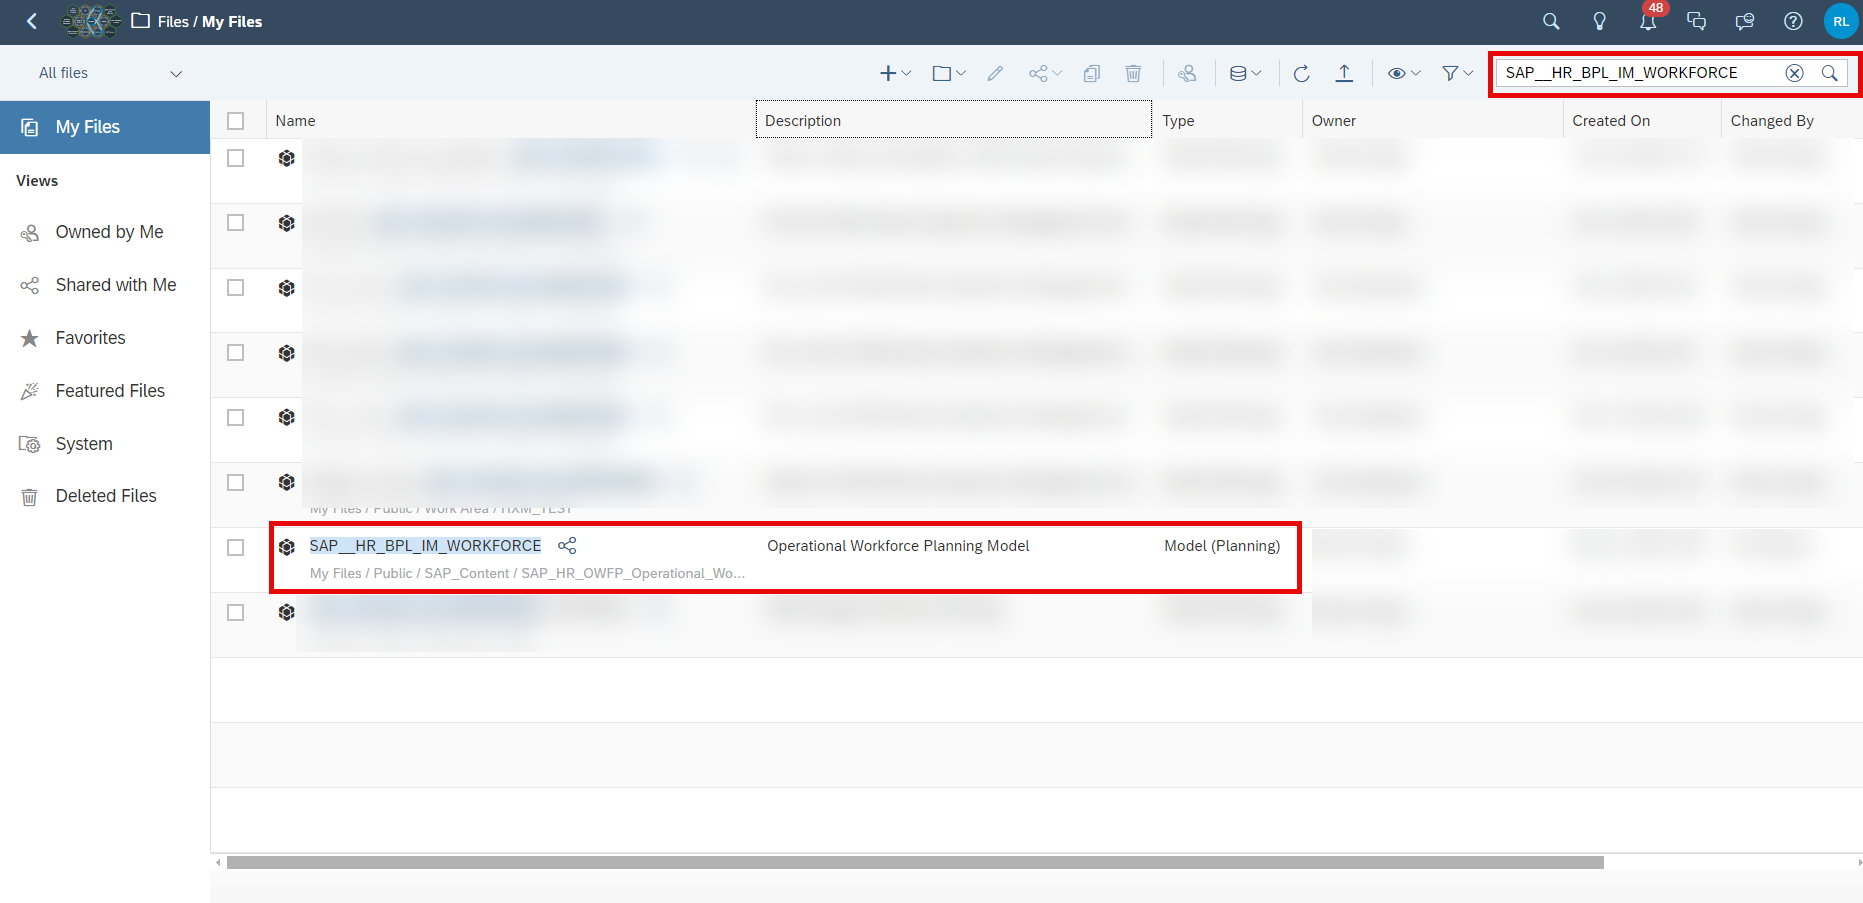Open the eye view options dropdown
1863x903 pixels.
pos(1404,73)
